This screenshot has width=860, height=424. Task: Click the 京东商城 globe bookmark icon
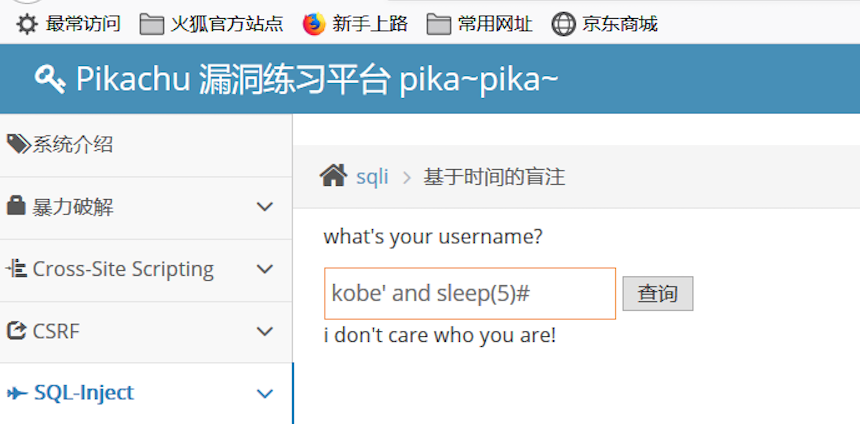[x=563, y=24]
